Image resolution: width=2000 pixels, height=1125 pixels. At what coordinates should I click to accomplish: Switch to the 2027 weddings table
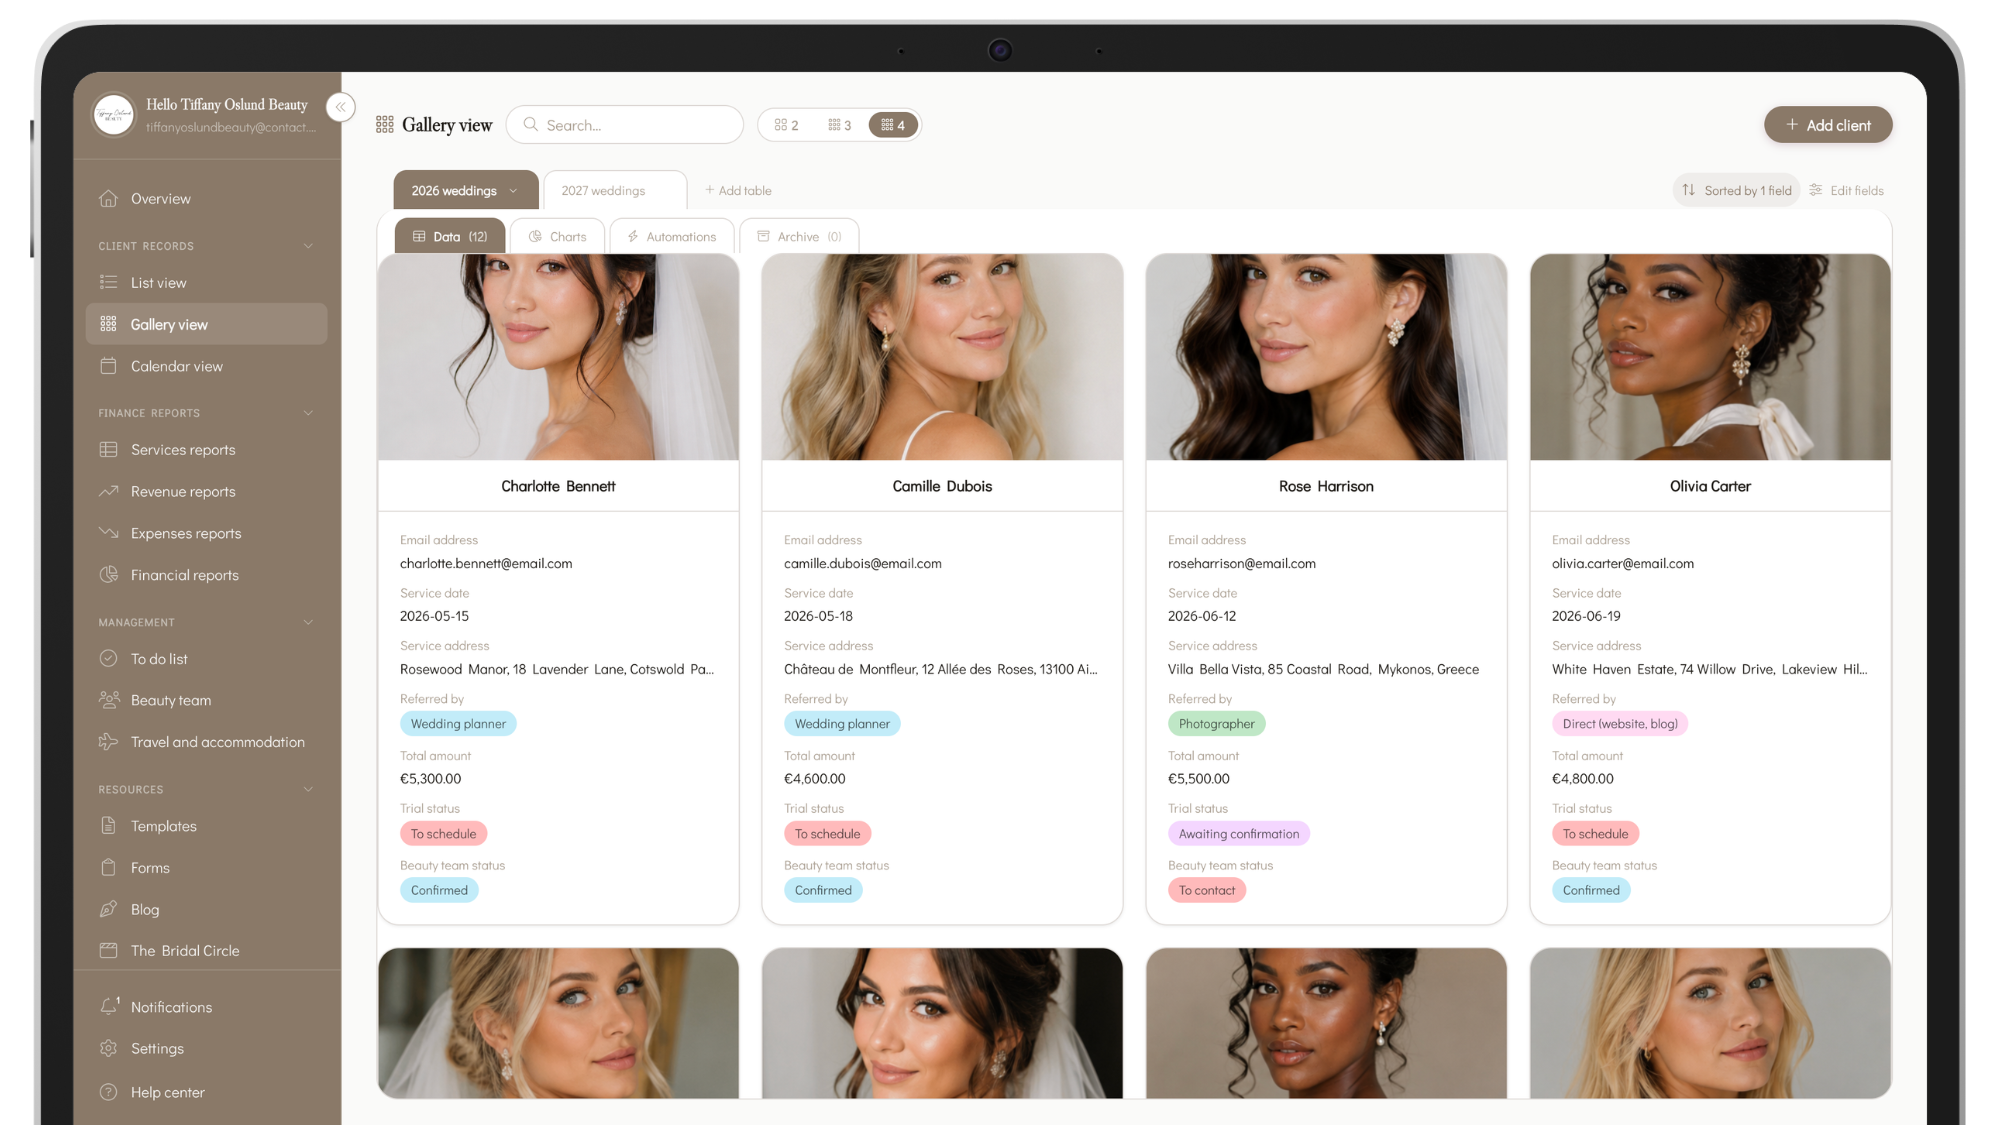pyautogui.click(x=614, y=190)
